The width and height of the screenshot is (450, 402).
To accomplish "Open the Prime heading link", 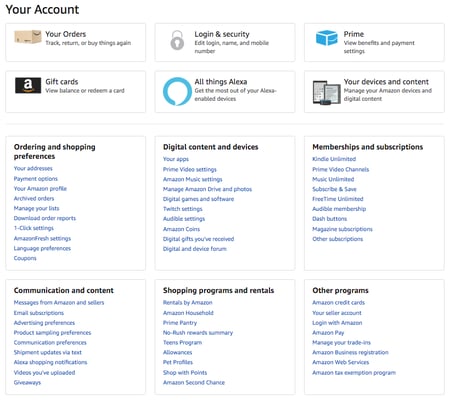I will [x=354, y=34].
